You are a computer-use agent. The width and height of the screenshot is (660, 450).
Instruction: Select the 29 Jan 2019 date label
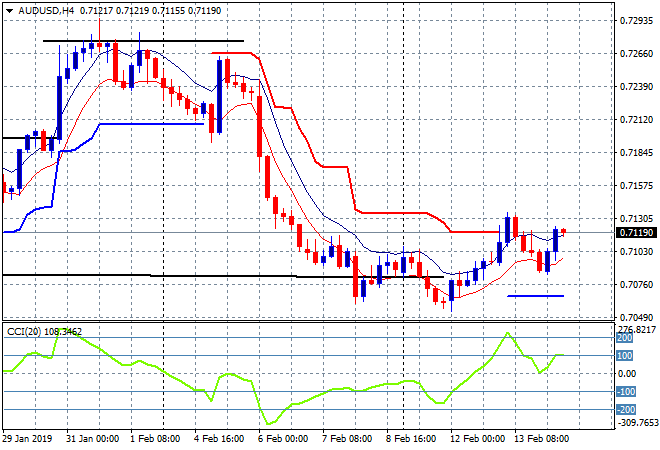[x=31, y=438]
